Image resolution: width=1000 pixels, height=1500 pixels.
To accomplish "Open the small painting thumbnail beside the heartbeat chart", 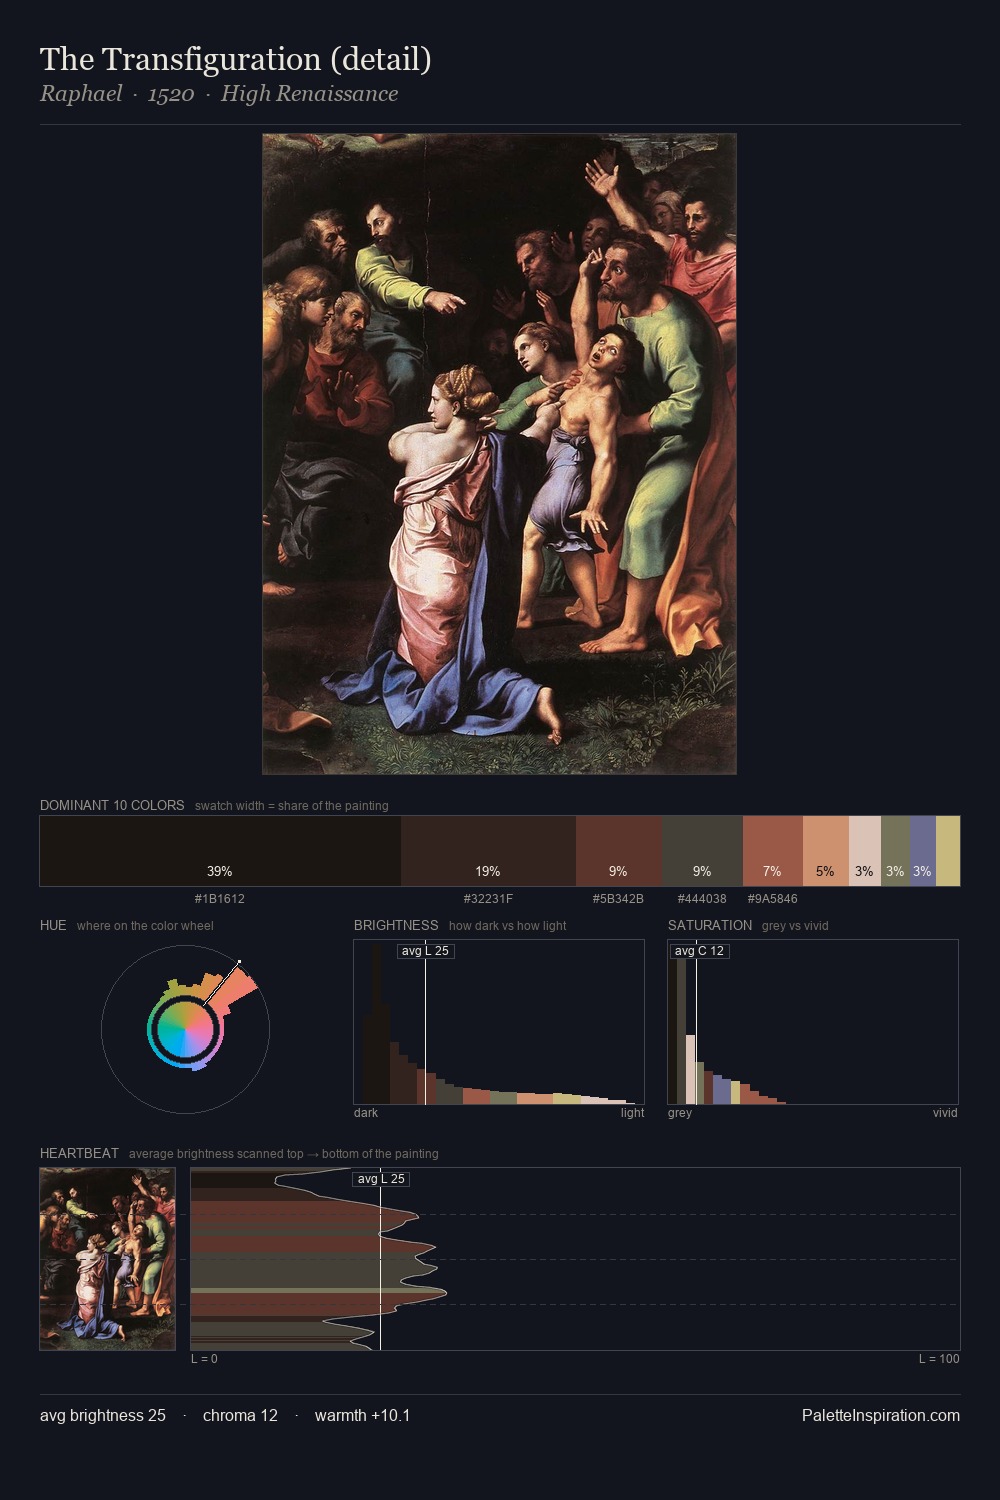I will [107, 1259].
